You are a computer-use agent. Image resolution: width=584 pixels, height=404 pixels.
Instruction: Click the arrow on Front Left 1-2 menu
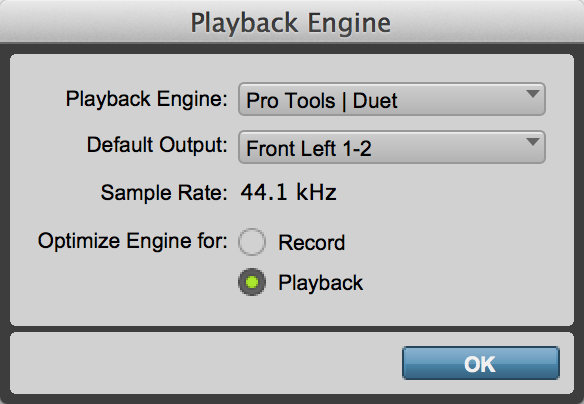click(x=533, y=142)
